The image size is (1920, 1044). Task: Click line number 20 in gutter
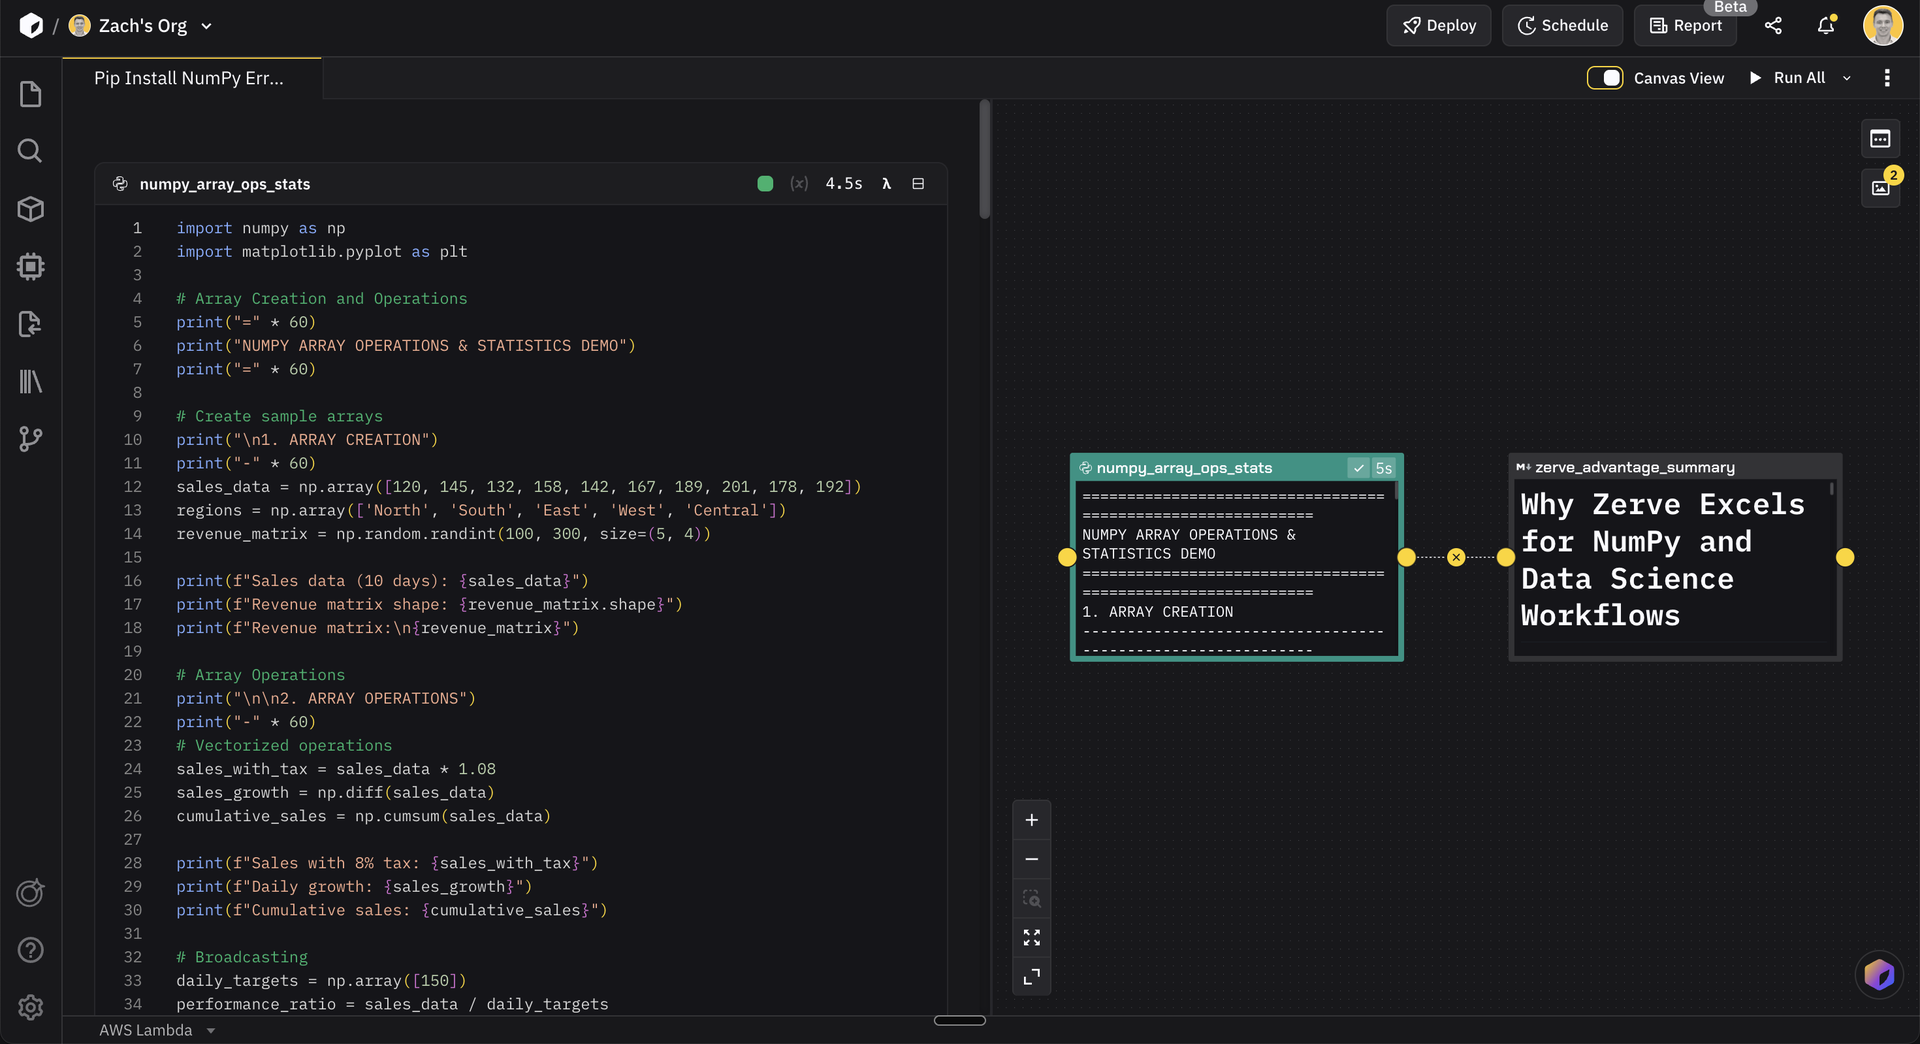133,675
